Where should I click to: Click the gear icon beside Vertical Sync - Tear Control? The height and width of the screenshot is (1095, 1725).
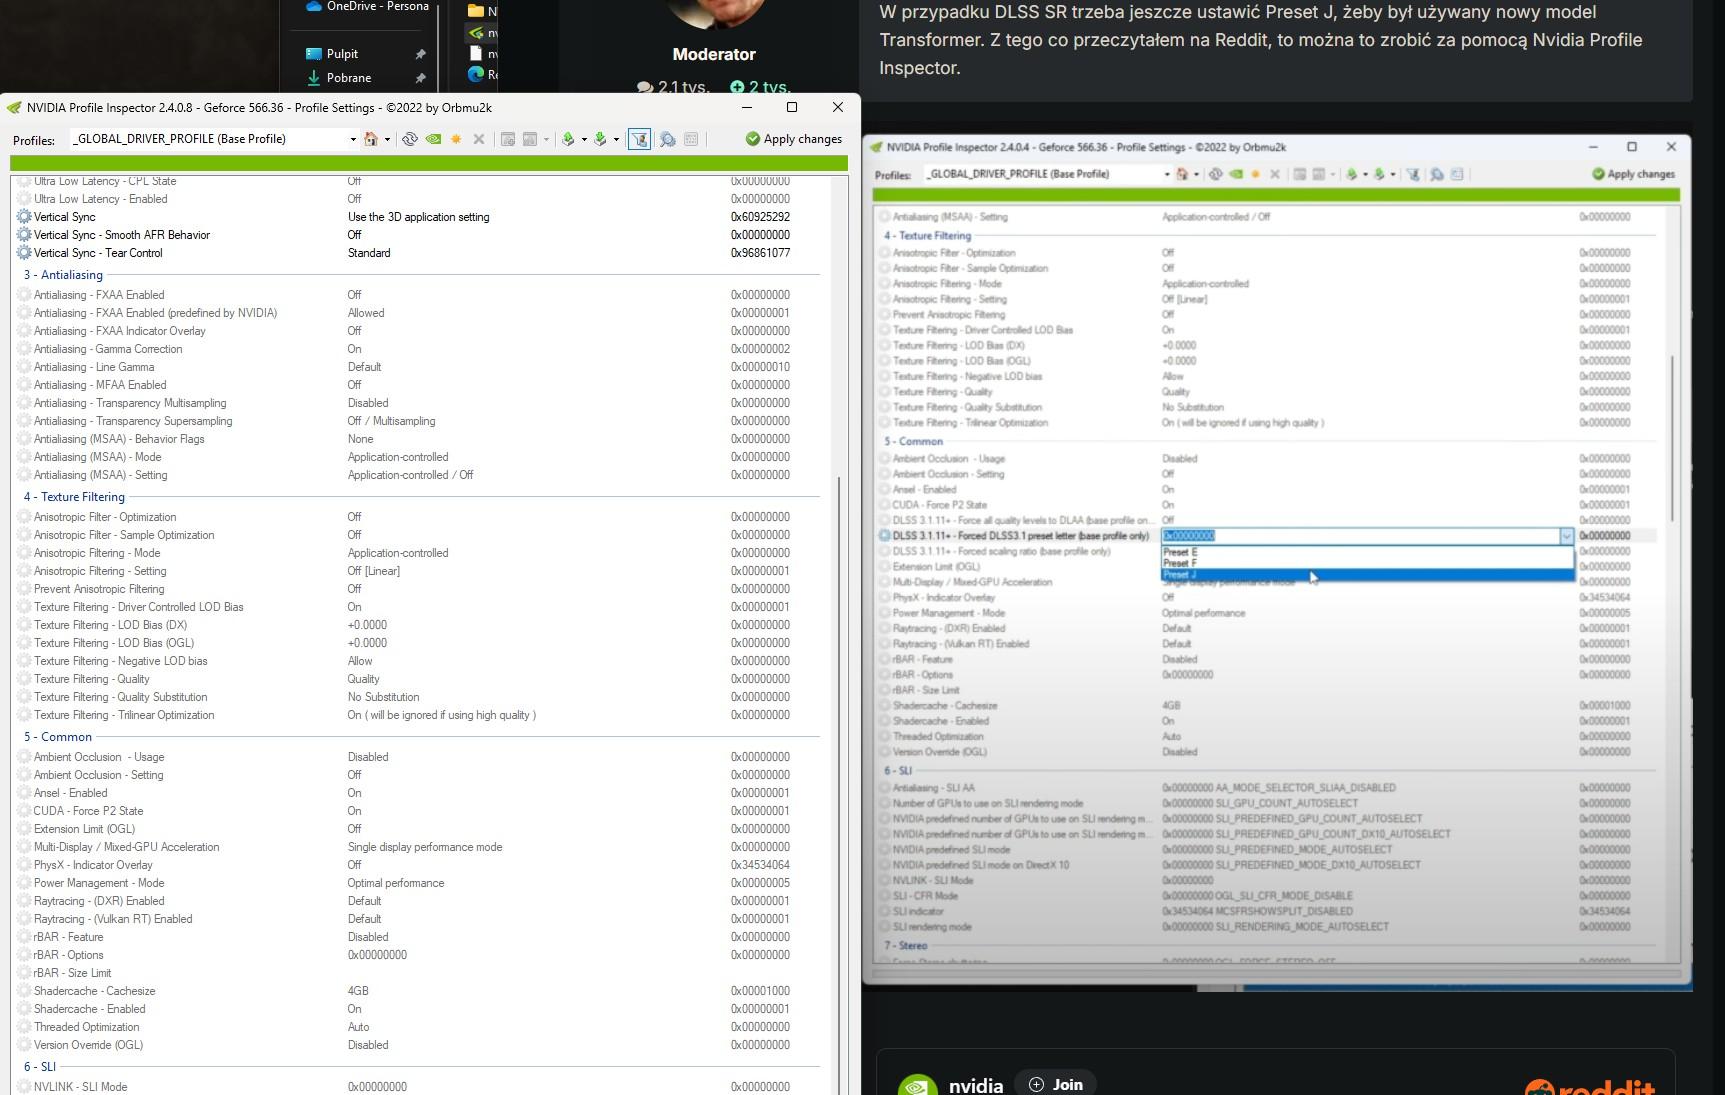click(x=24, y=253)
